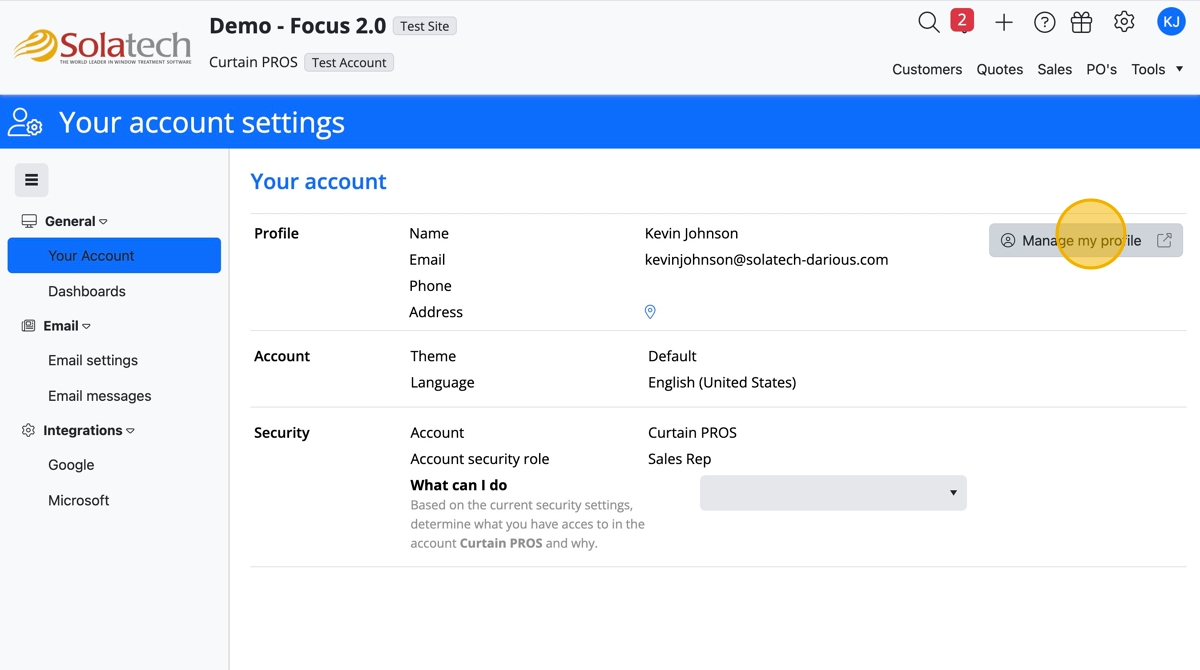Viewport: 1200px width, 670px height.
Task: Go to the Quotes menu
Action: (x=1000, y=69)
